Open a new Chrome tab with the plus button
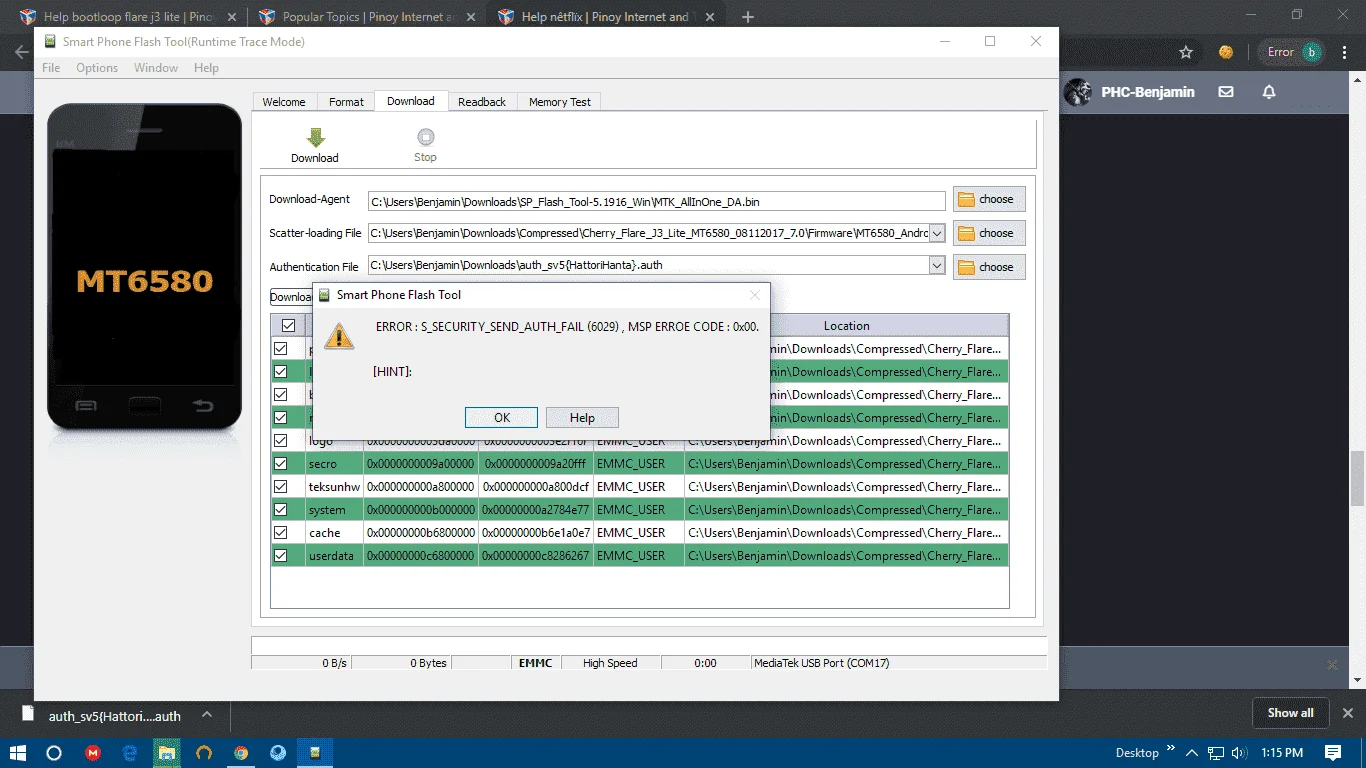Screen dimensions: 1366x768 (748, 17)
